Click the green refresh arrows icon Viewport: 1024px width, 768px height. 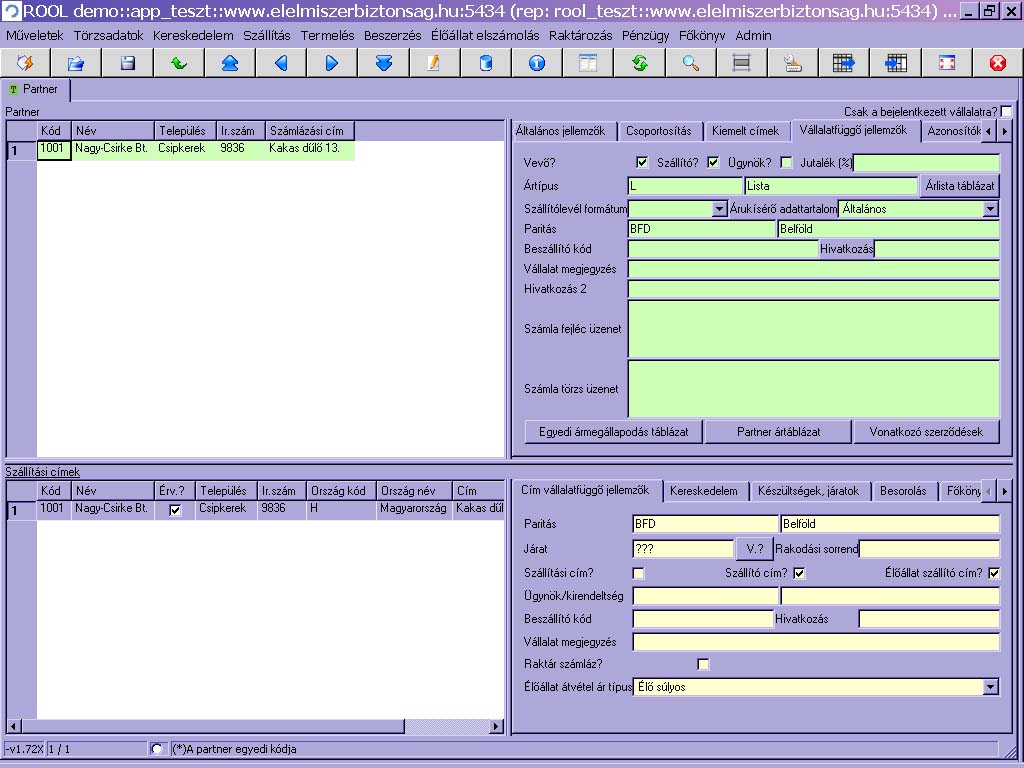point(640,63)
